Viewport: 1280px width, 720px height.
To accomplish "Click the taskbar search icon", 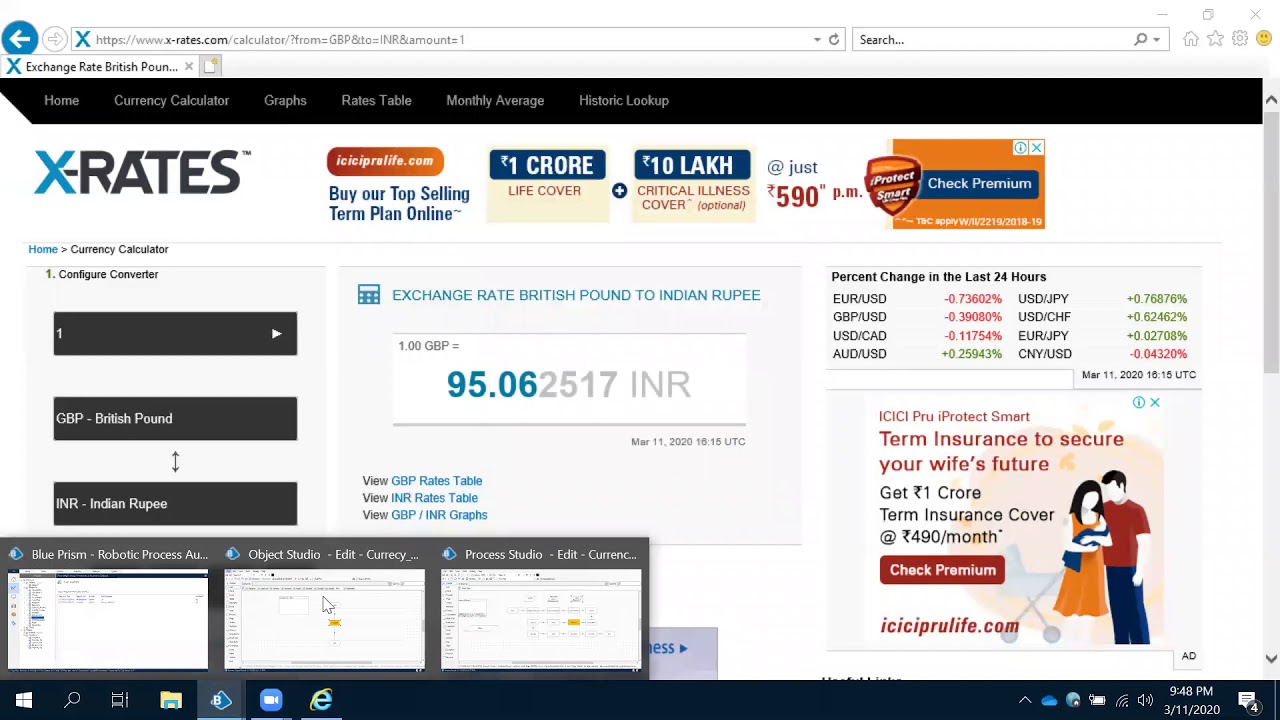I will coord(72,700).
